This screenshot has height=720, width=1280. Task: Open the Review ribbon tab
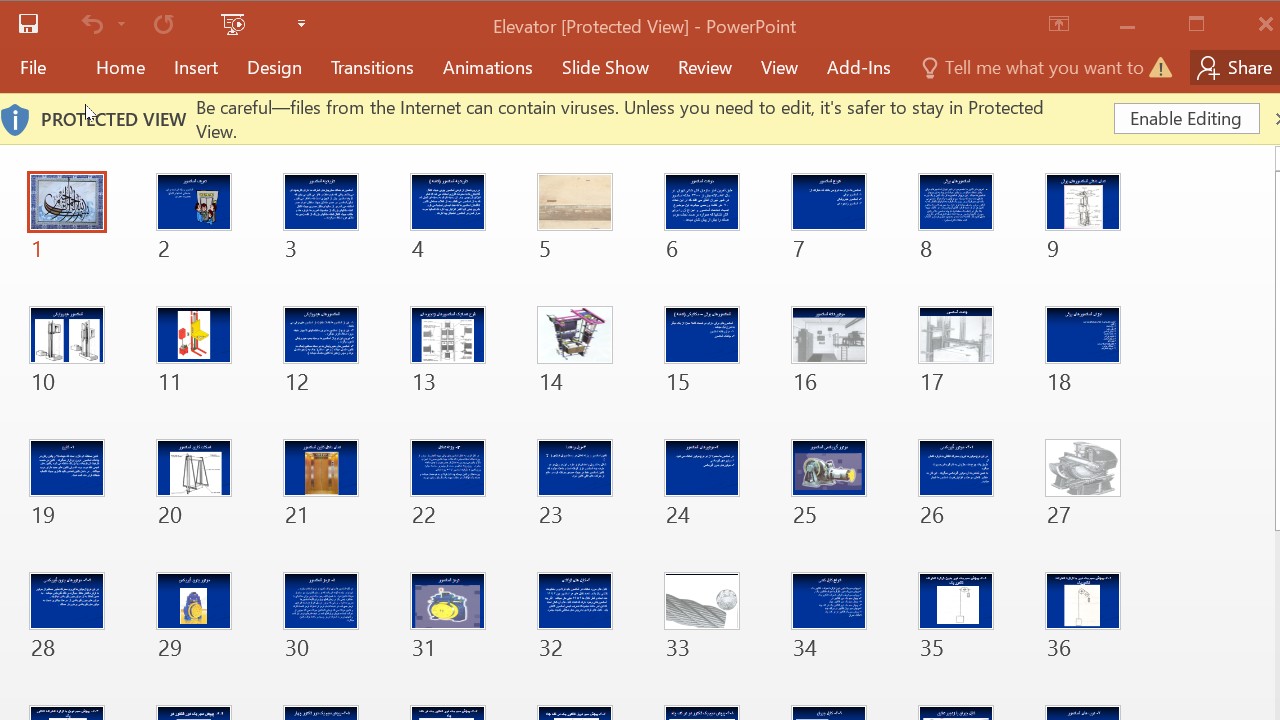pos(705,68)
